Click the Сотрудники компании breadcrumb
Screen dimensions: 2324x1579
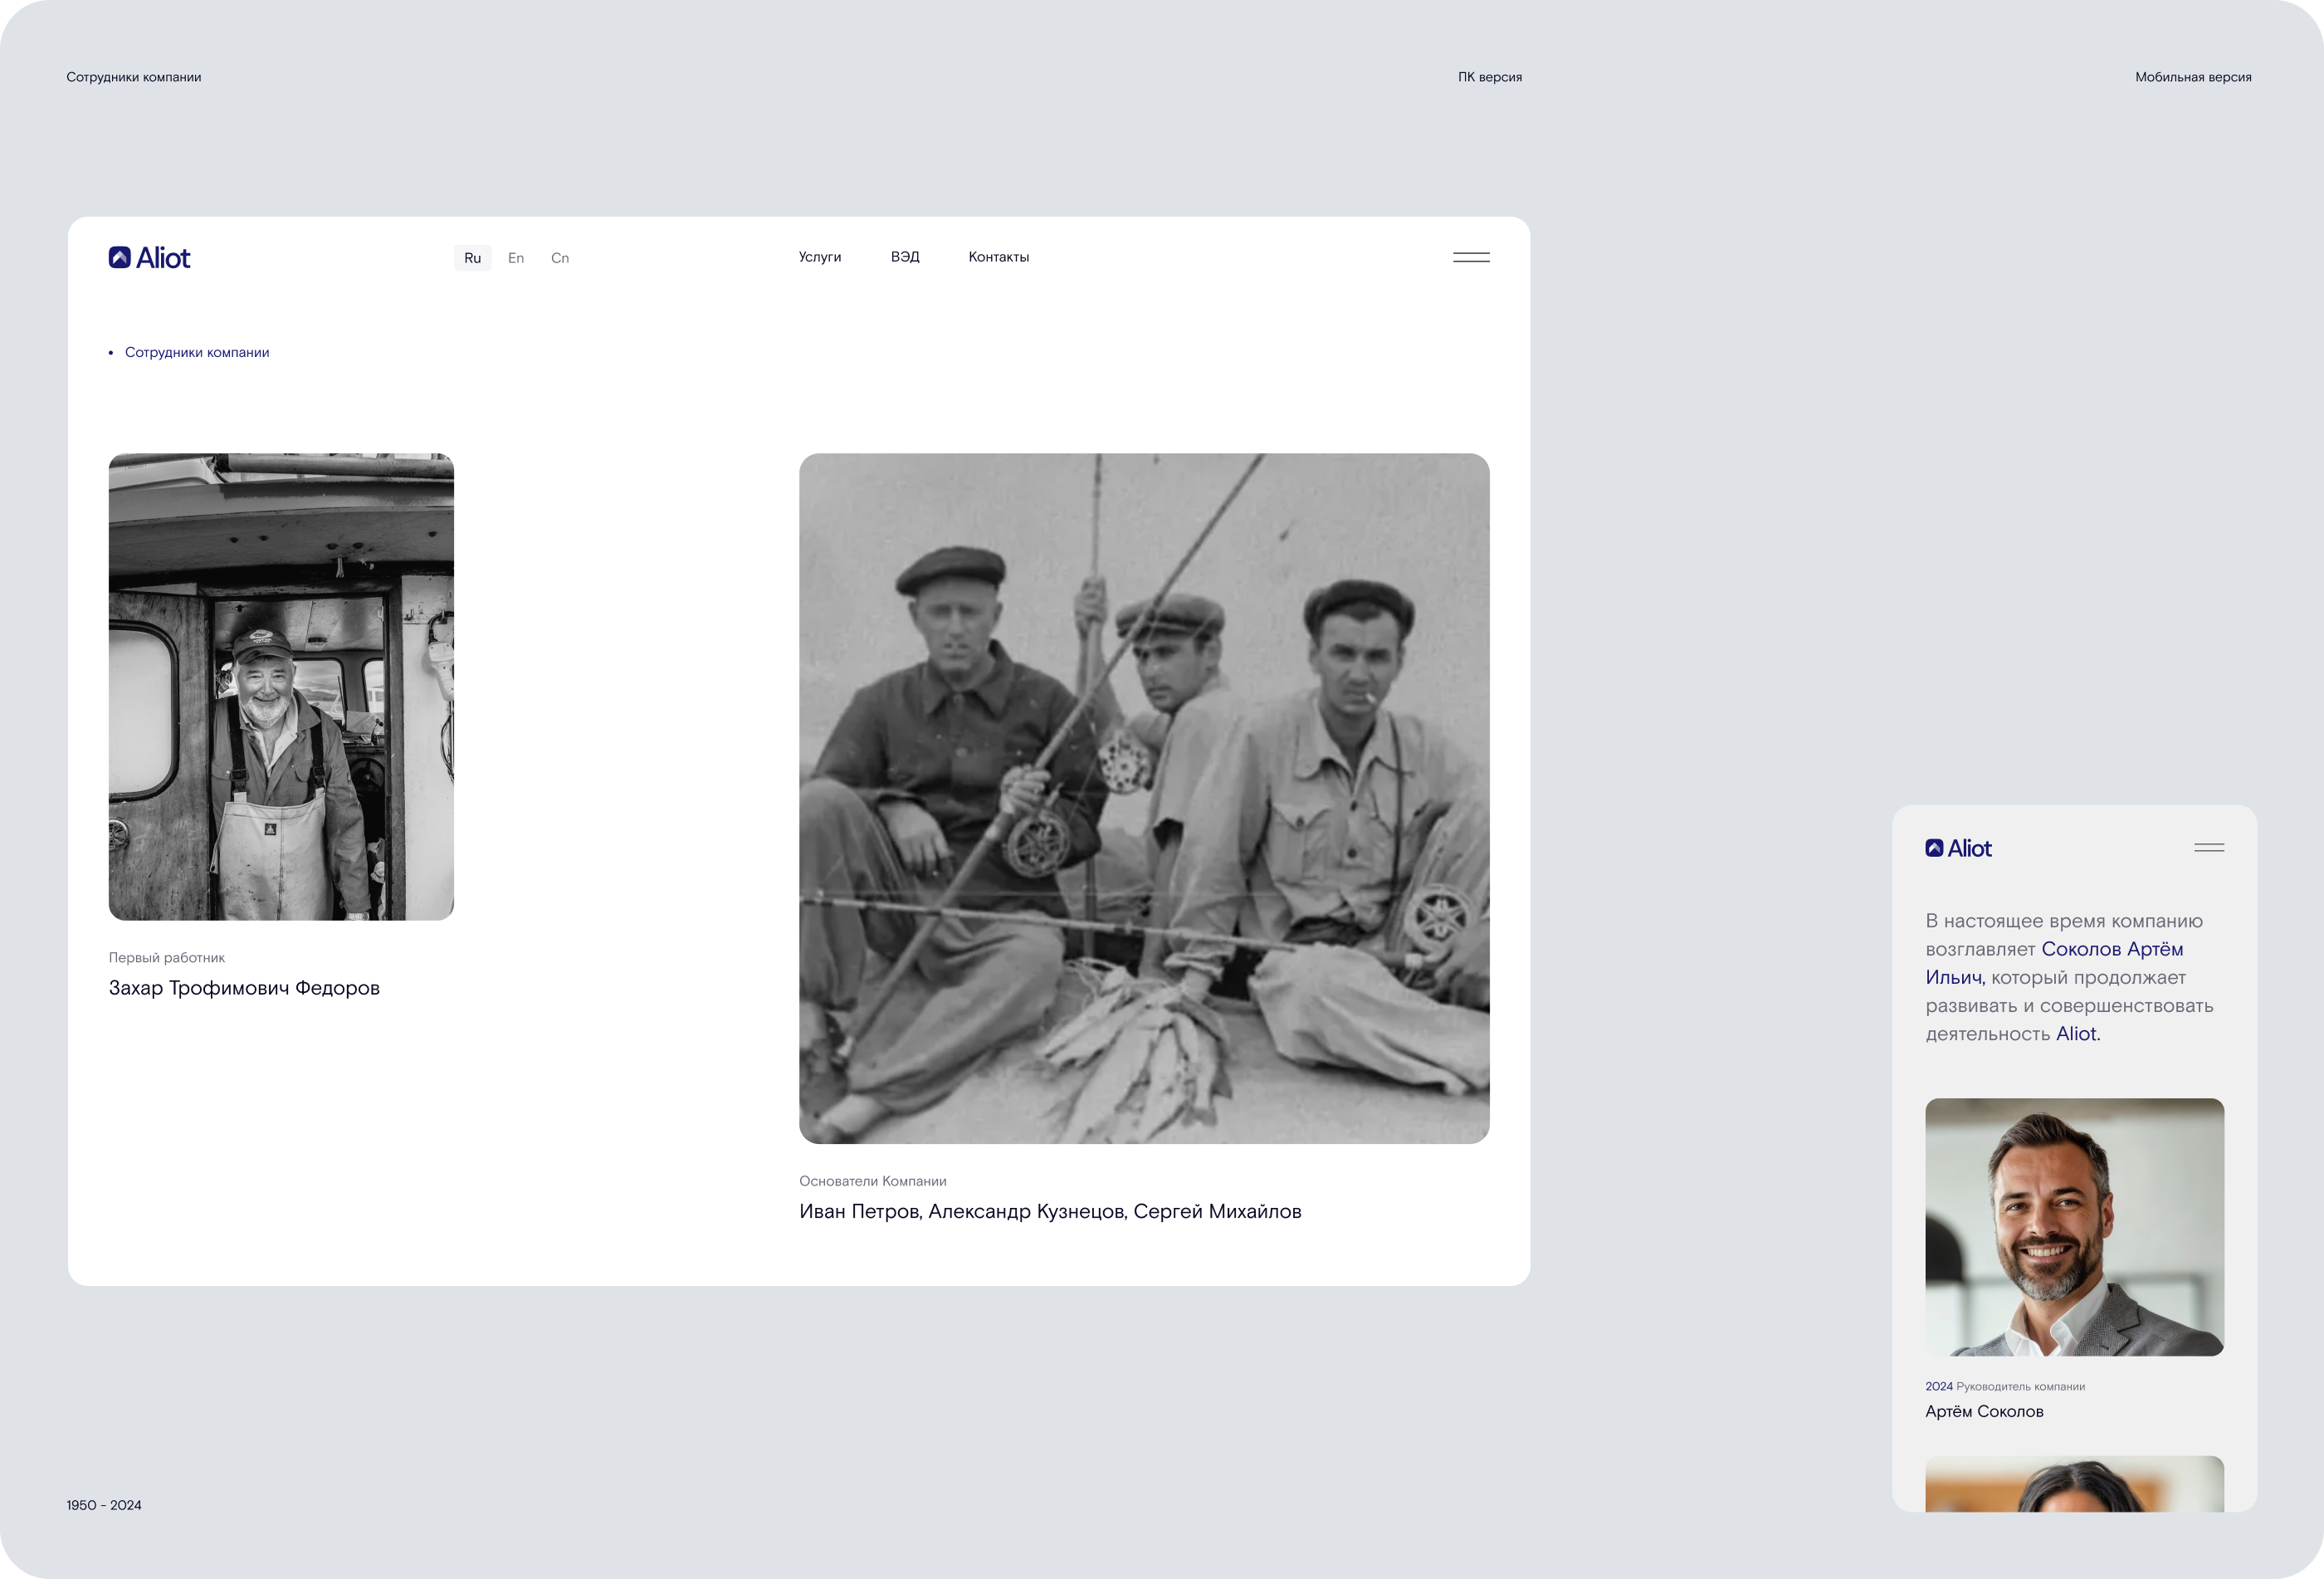197,352
